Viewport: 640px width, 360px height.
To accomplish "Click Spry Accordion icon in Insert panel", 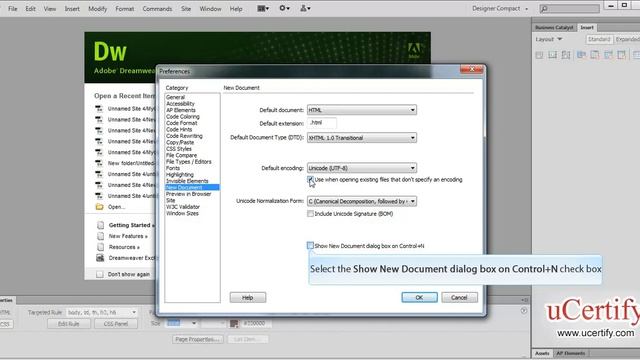I will tap(608, 55).
